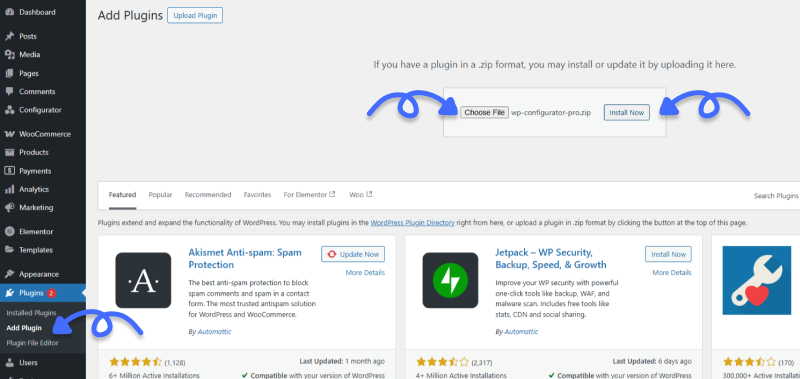Select the Add Plugin submenu item
Screen dimensions: 800x379
24,328
